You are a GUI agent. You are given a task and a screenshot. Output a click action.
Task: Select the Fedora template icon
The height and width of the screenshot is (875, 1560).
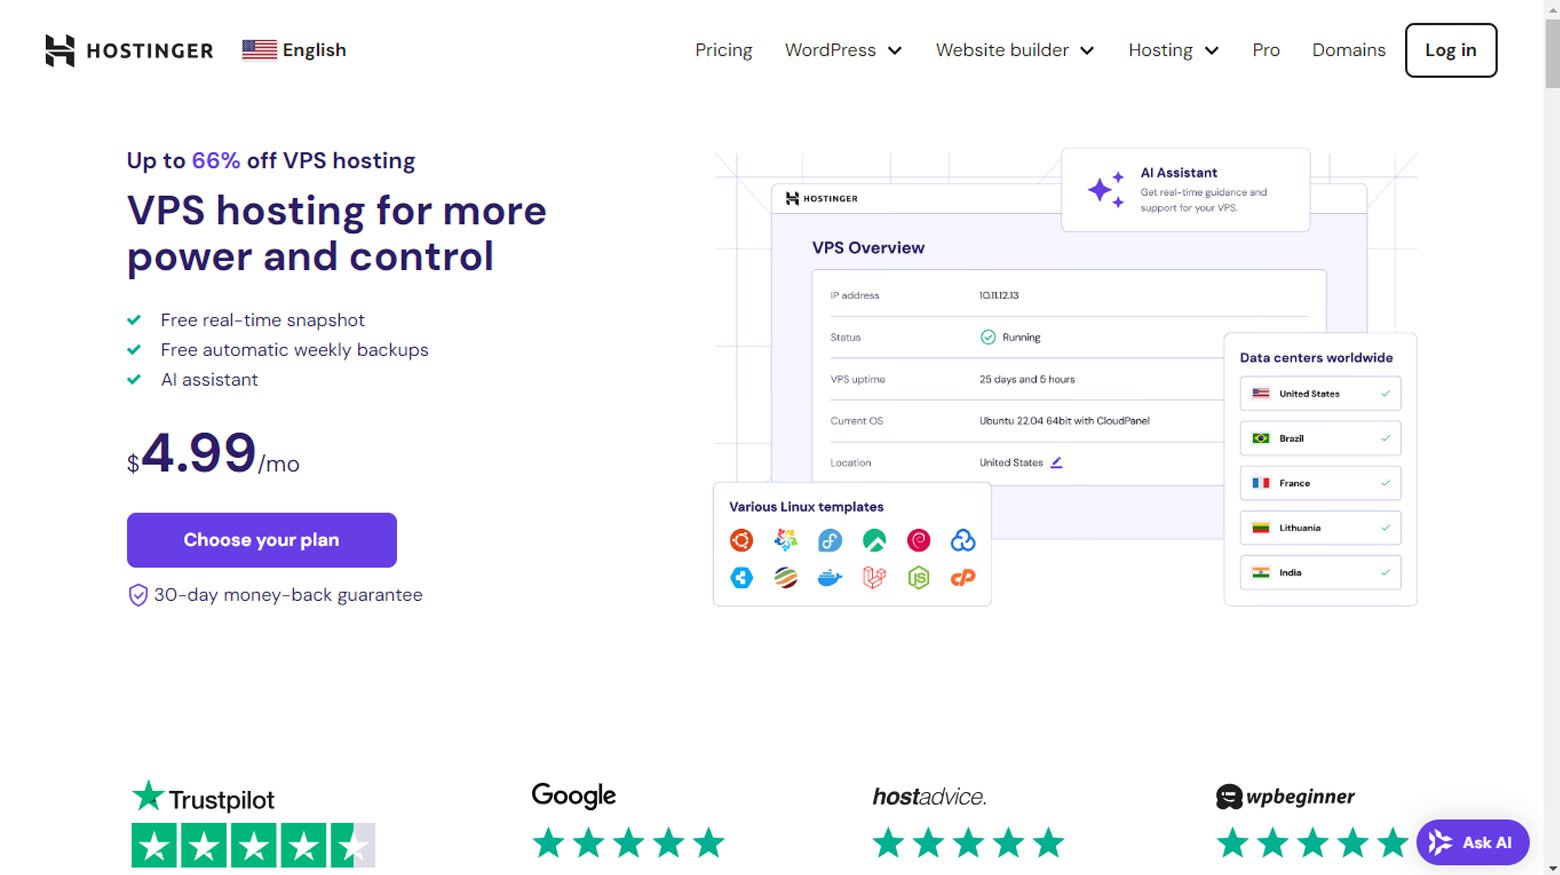pyautogui.click(x=830, y=541)
